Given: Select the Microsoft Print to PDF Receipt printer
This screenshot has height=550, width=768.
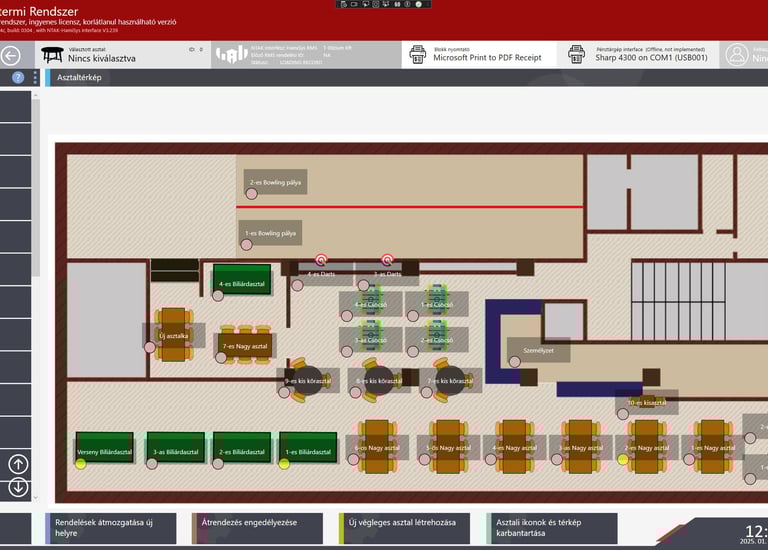Looking at the screenshot, I should [x=479, y=54].
